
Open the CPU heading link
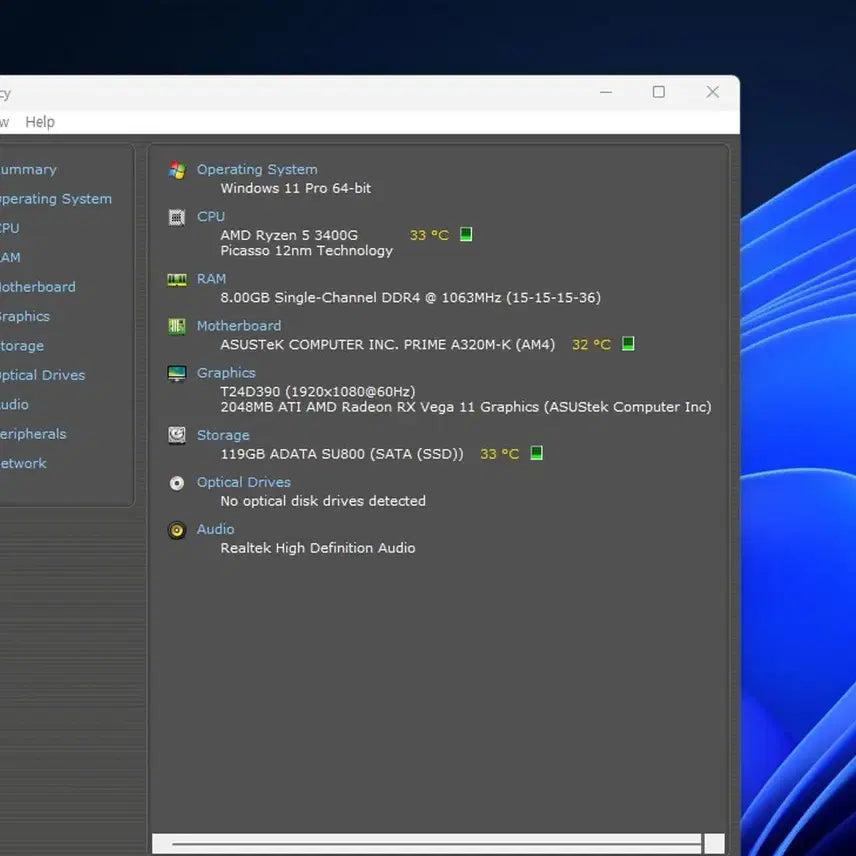tap(211, 216)
